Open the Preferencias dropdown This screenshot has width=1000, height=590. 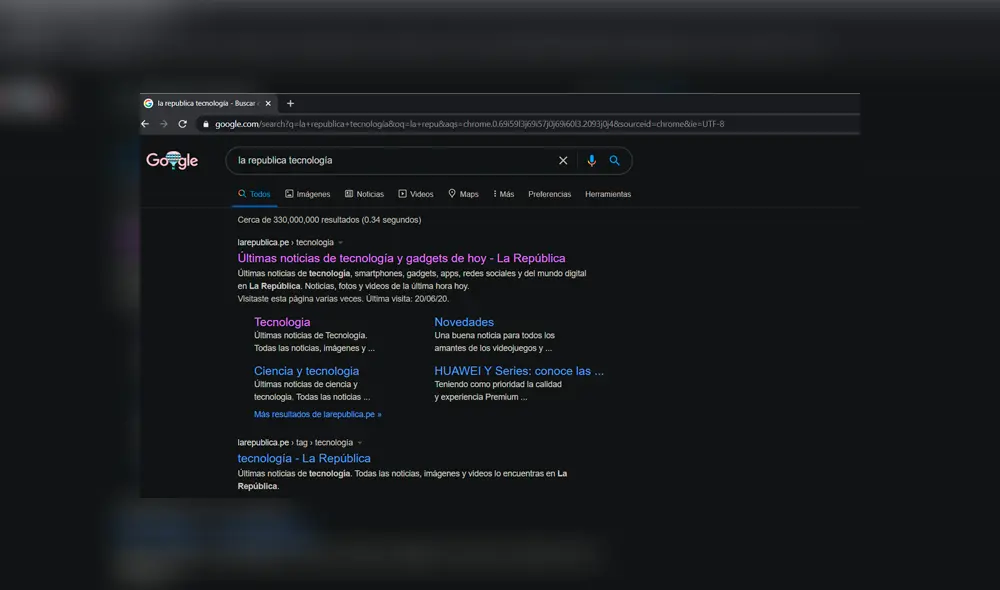[549, 194]
